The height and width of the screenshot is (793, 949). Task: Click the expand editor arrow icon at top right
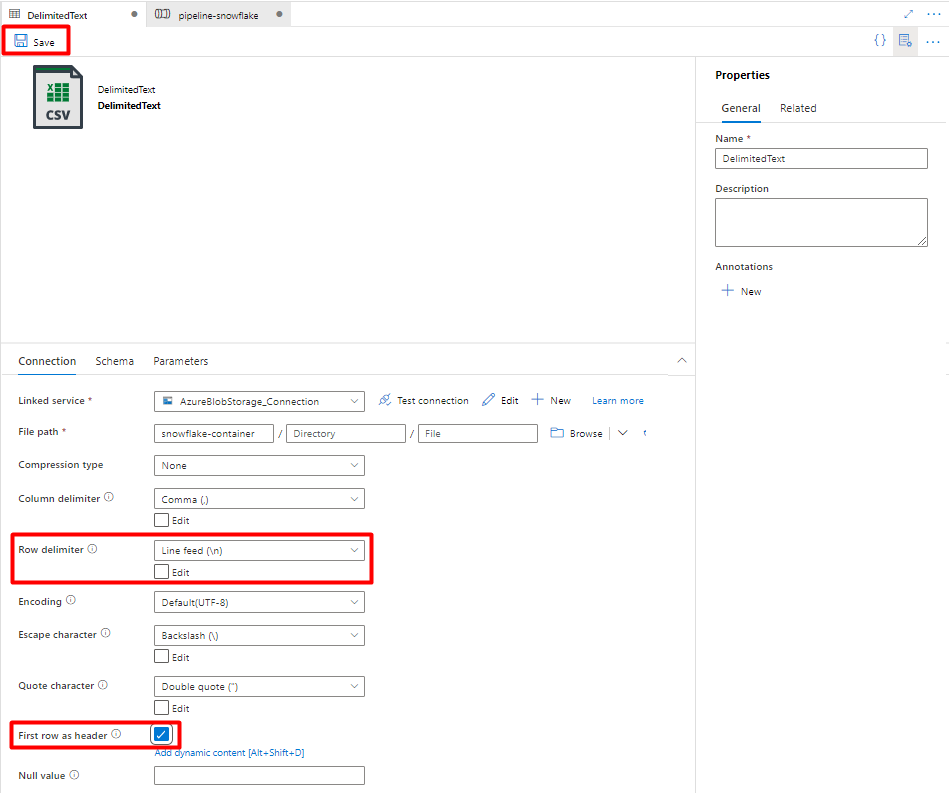point(908,14)
